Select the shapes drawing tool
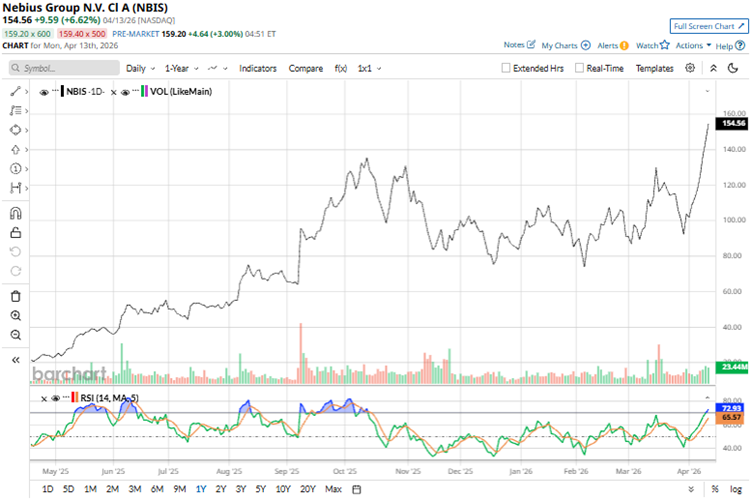The image size is (752, 500). (x=15, y=130)
